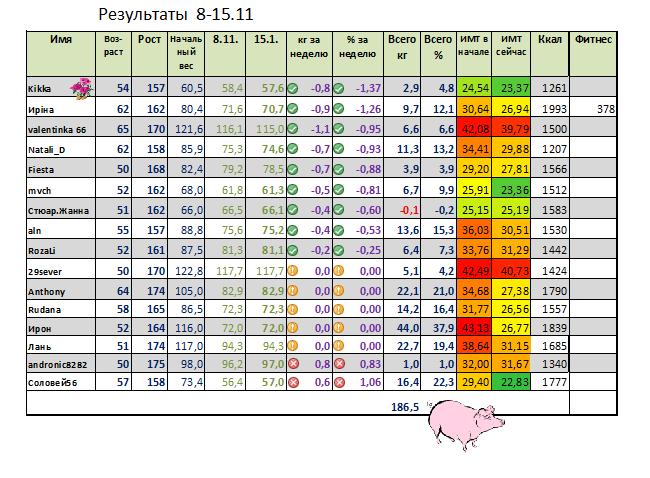Viewport: 650px width, 478px height.
Task: Click green check beside -0,88 in Fiesta row
Action: [339, 169]
